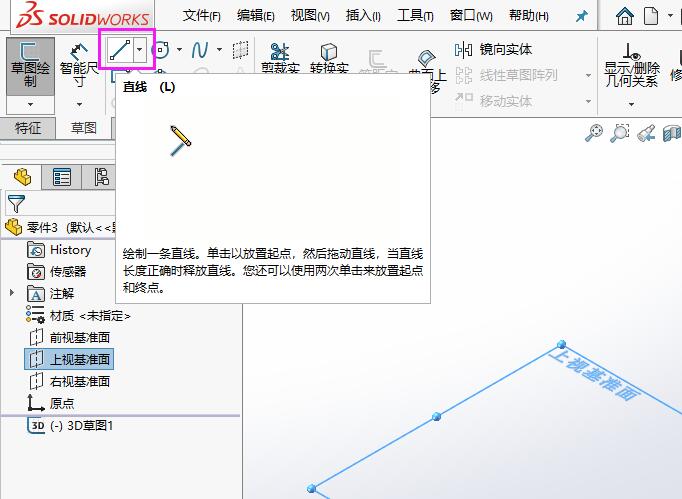The image size is (682, 499).
Task: Click 线性草图阵列 linear sketch pattern
Action: point(506,75)
